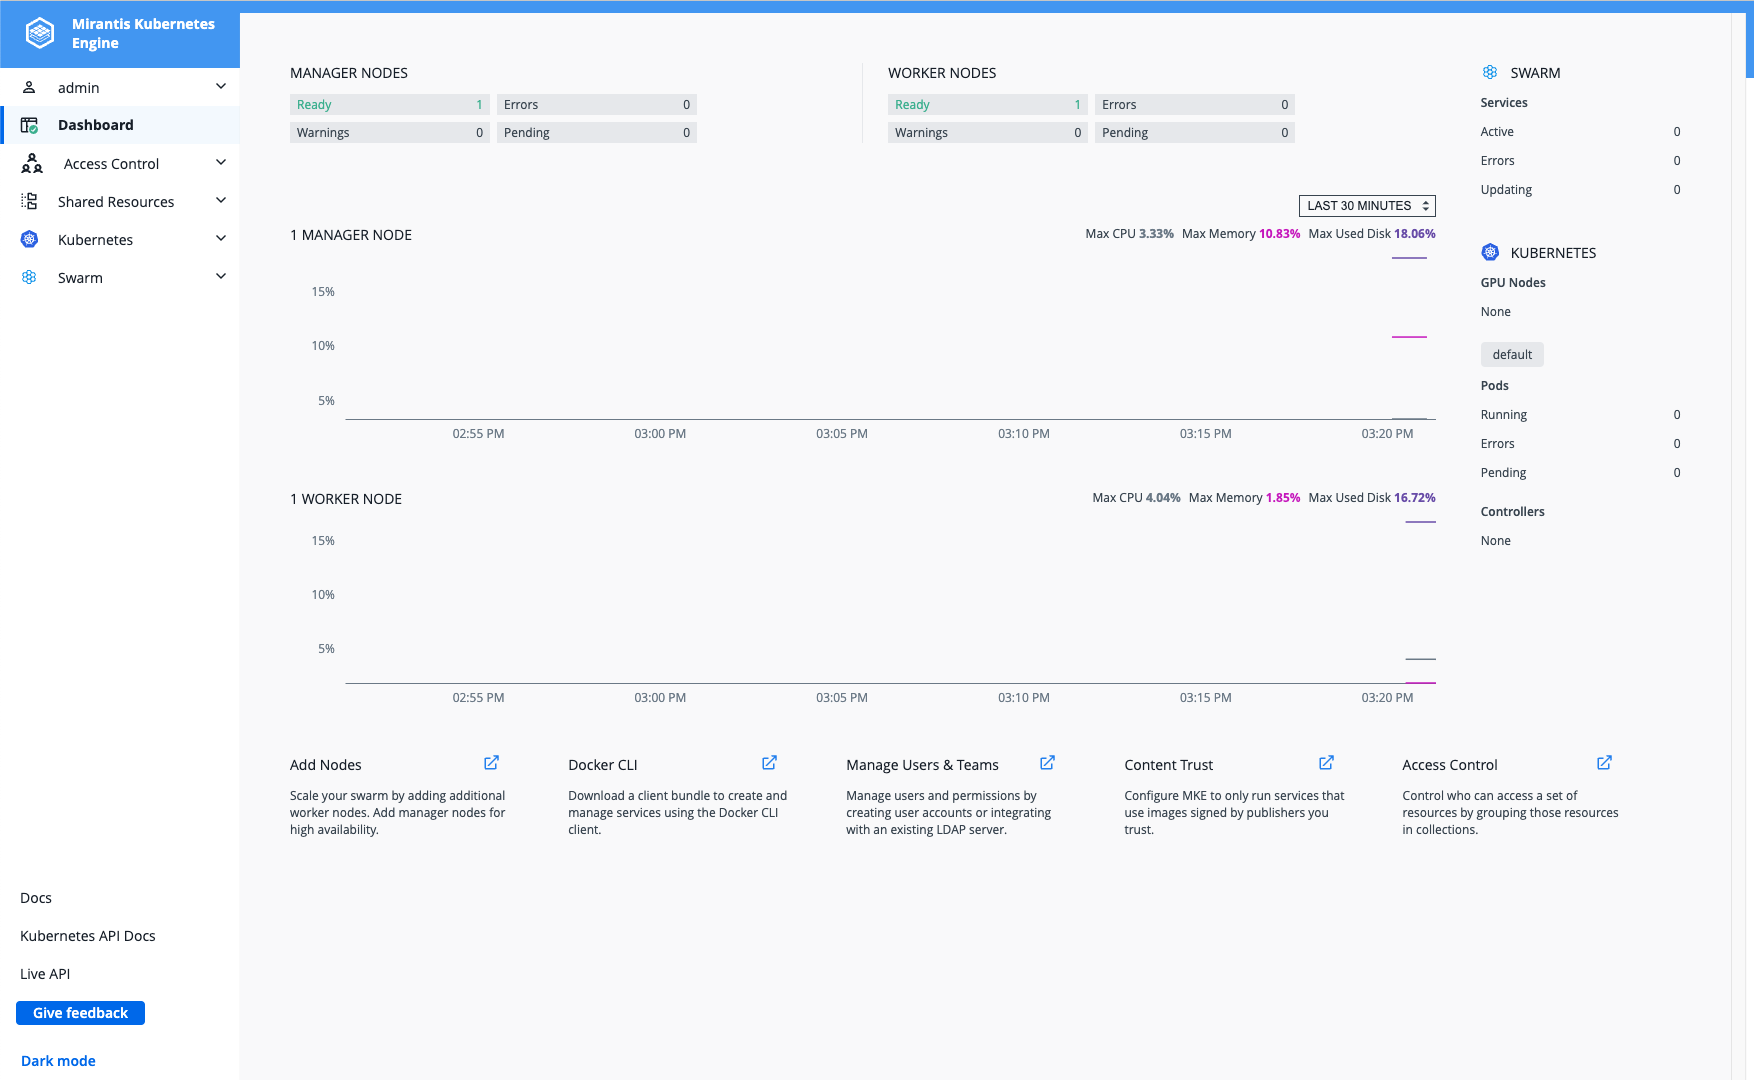The width and height of the screenshot is (1754, 1080).
Task: Expand the Kubernetes menu chevron
Action: click(x=221, y=238)
